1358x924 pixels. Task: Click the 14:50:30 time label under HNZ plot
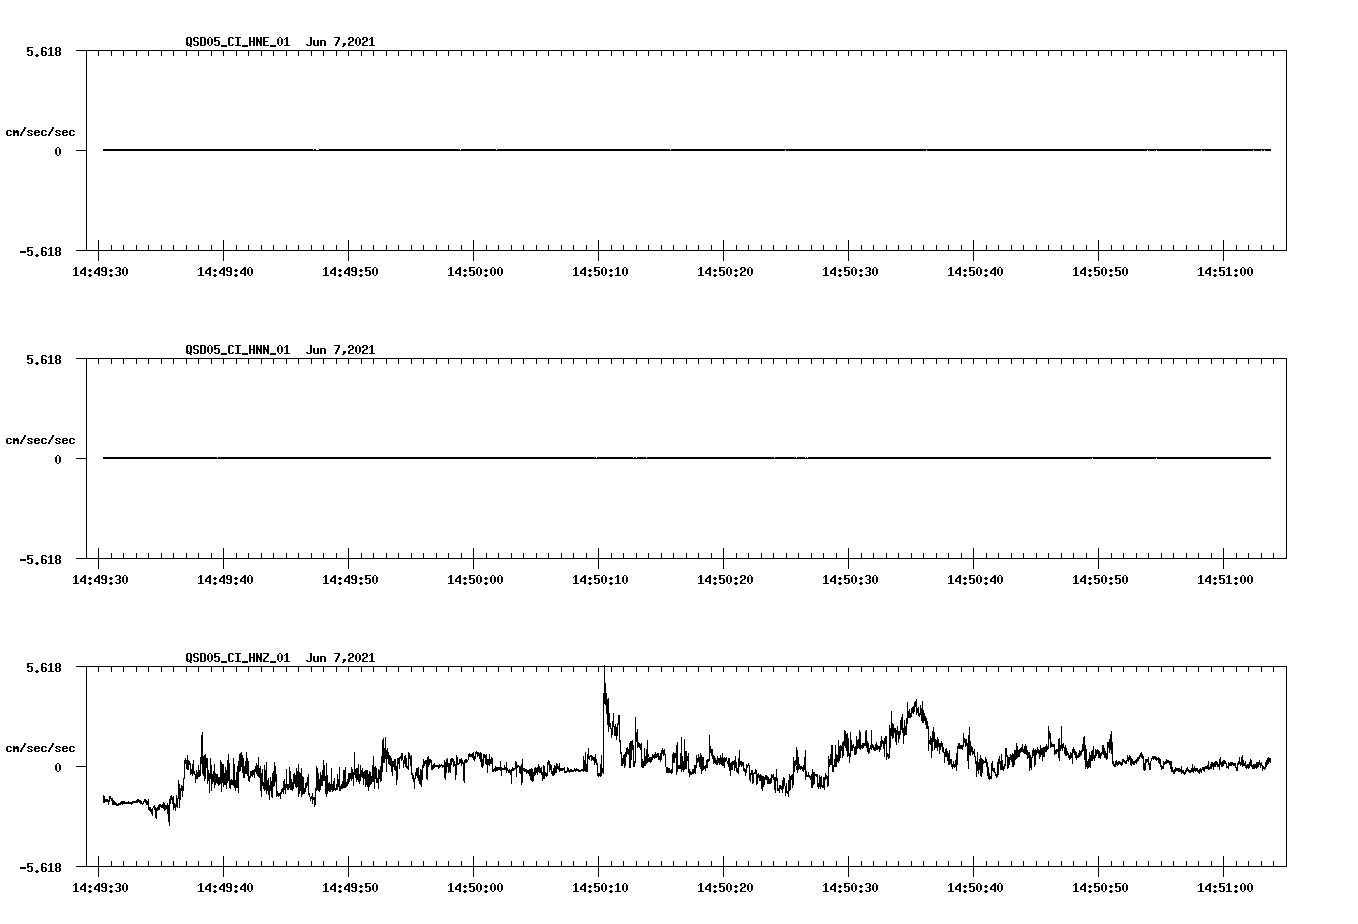pyautogui.click(x=850, y=888)
